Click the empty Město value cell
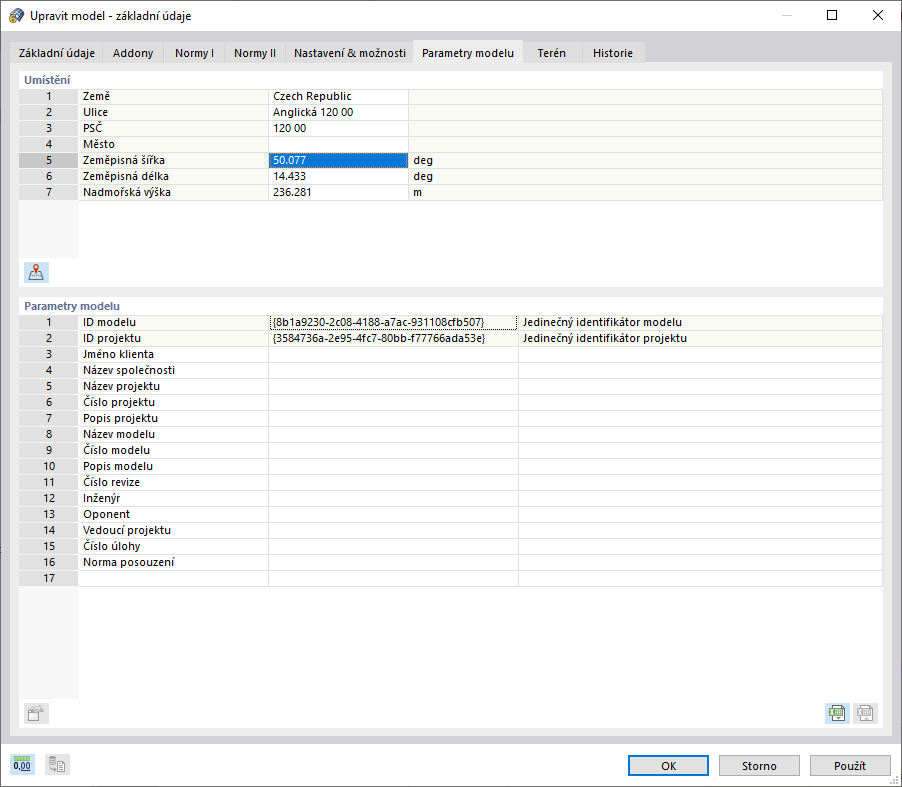This screenshot has height=787, width=902. coord(338,144)
